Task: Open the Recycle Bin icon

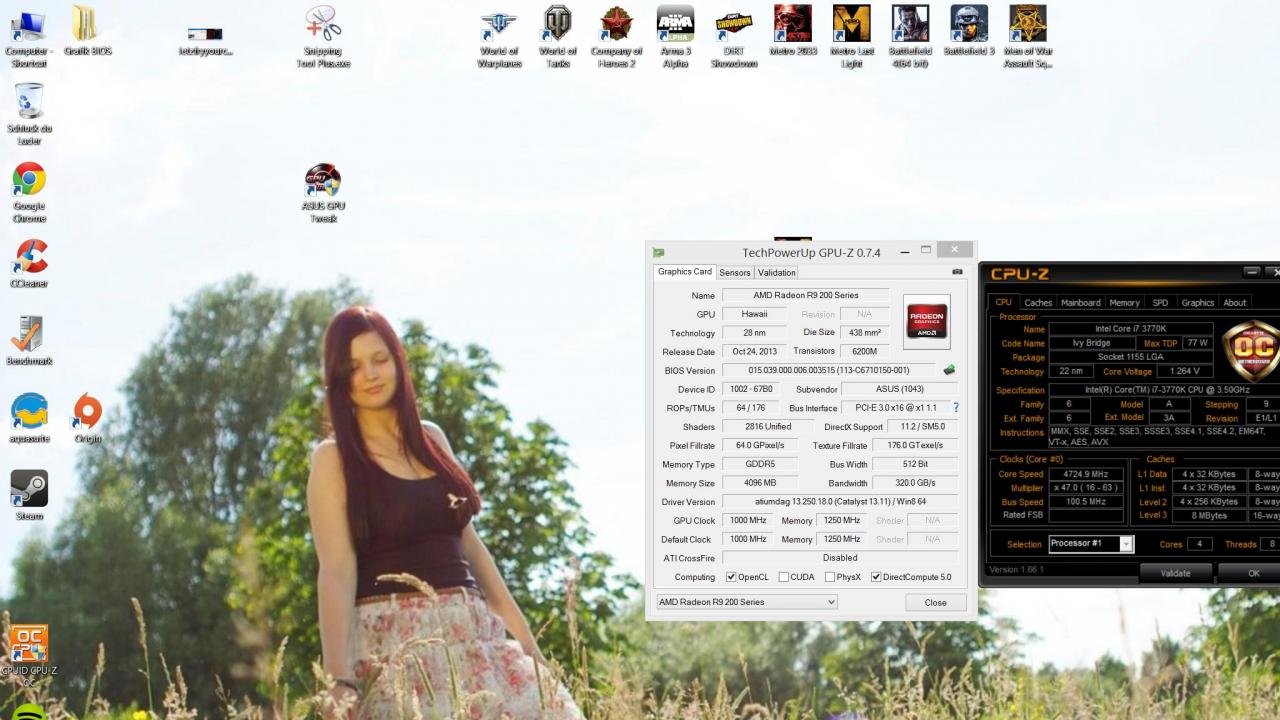Action: pyautogui.click(x=29, y=115)
